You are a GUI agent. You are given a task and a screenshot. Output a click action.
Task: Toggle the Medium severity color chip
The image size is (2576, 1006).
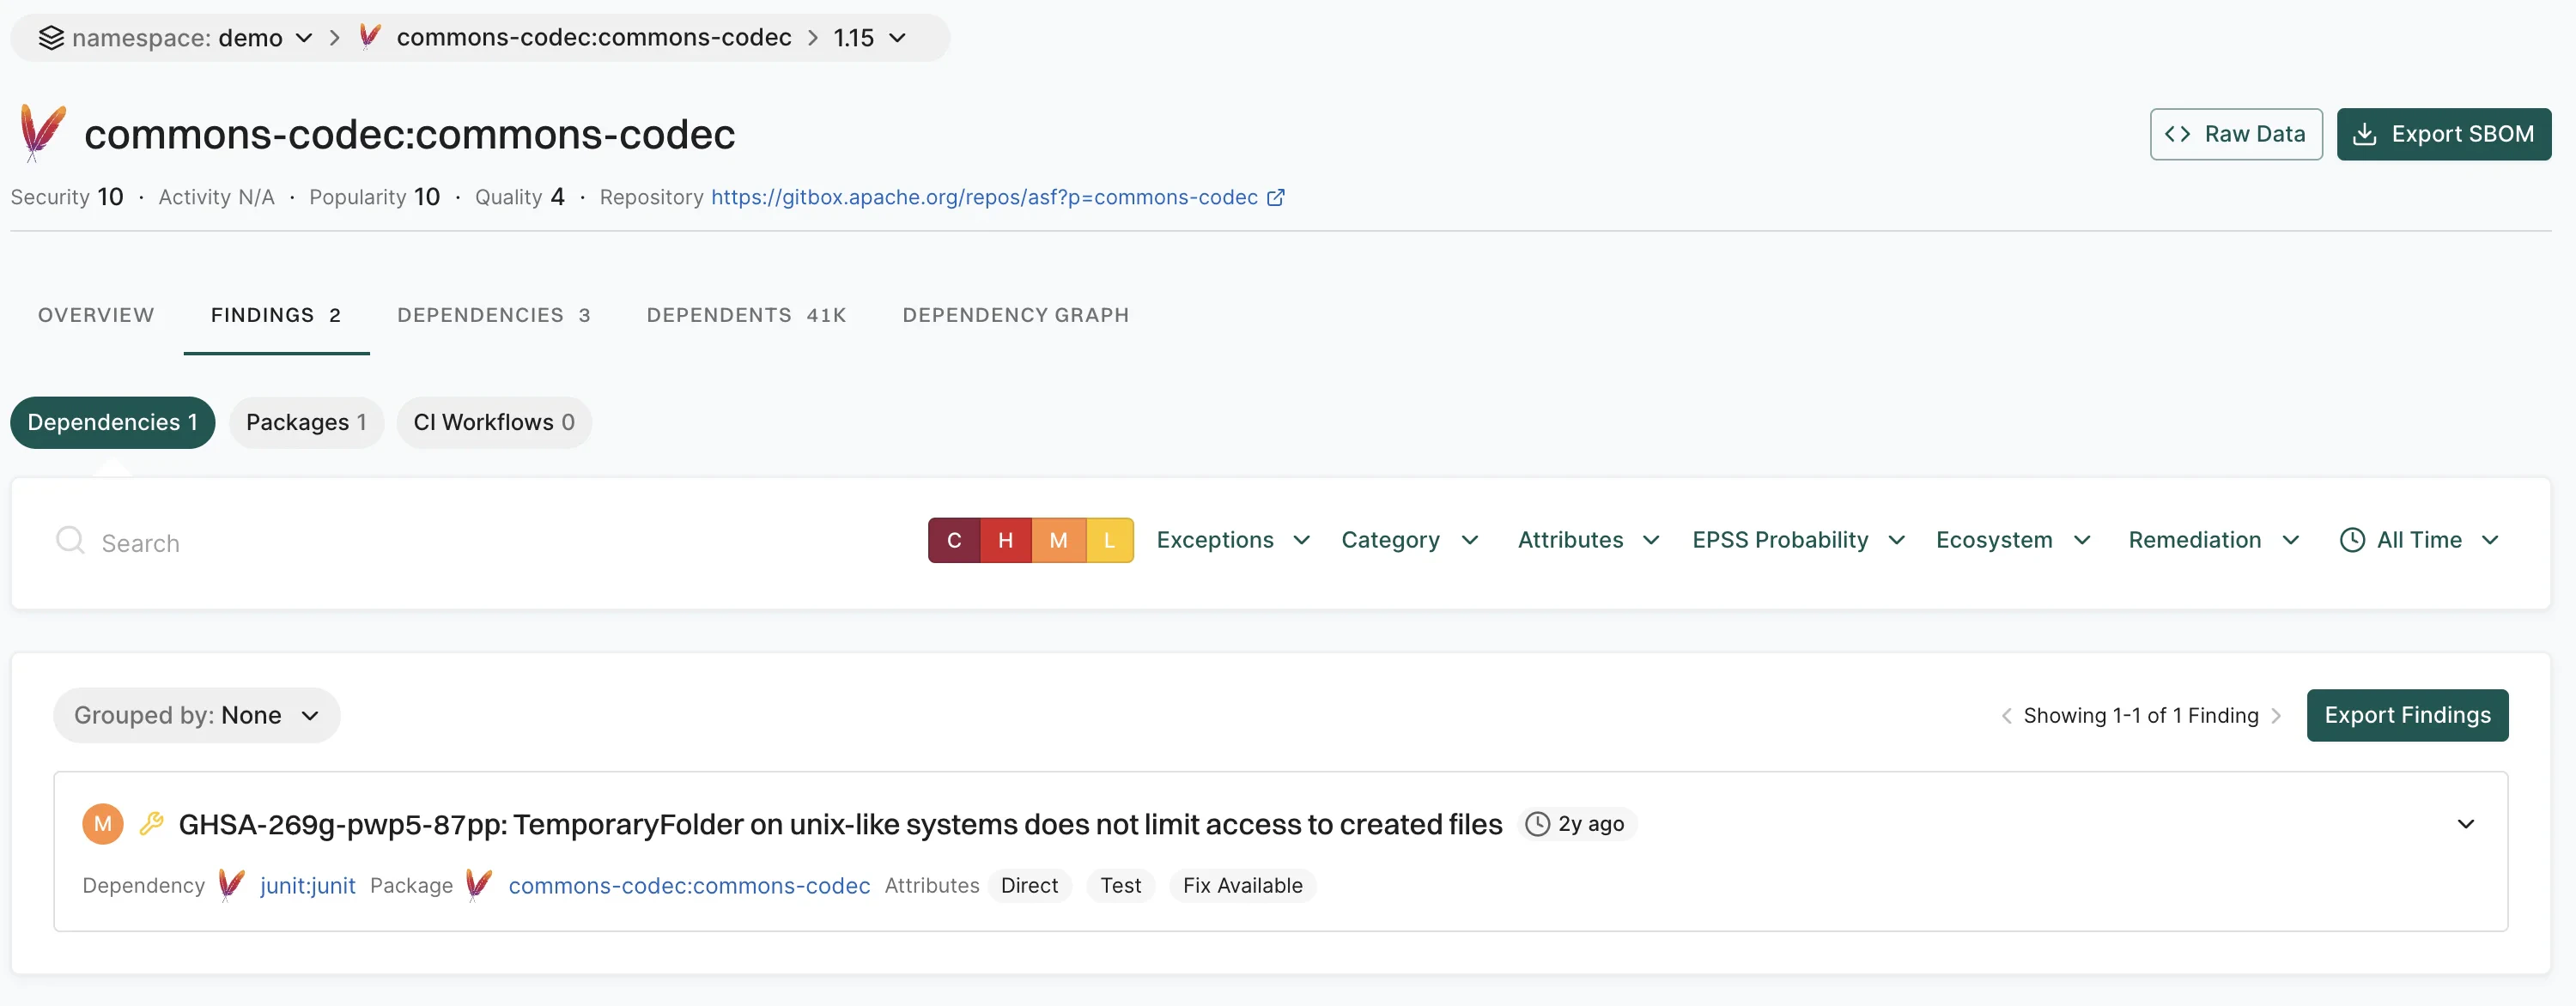pos(1058,540)
